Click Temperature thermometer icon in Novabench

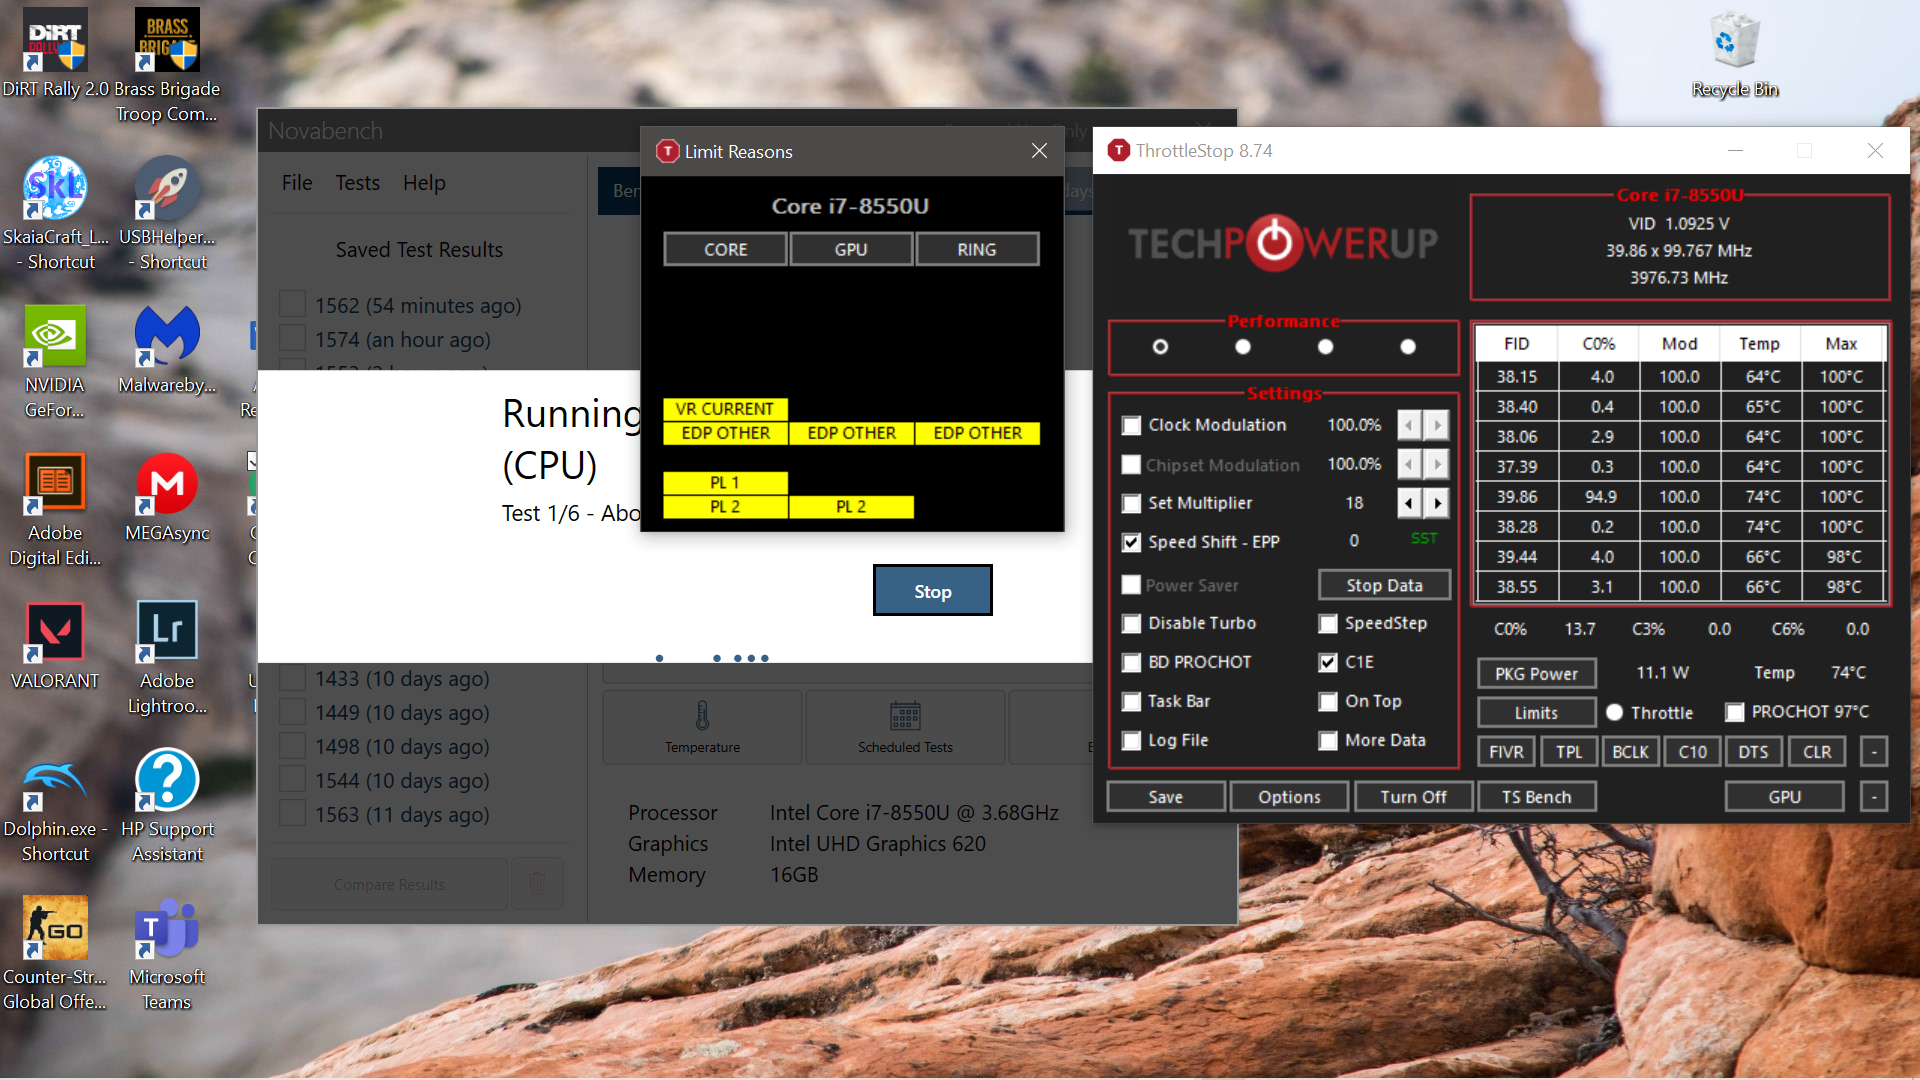tap(702, 716)
